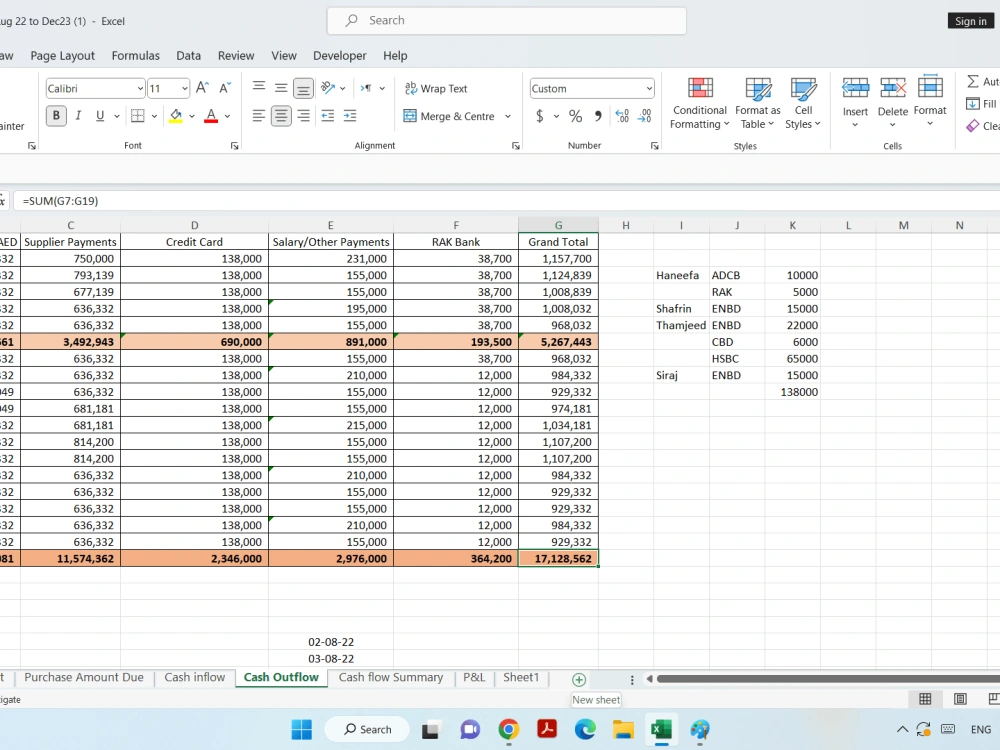
Task: Open File Explorer from the taskbar
Action: coord(623,729)
